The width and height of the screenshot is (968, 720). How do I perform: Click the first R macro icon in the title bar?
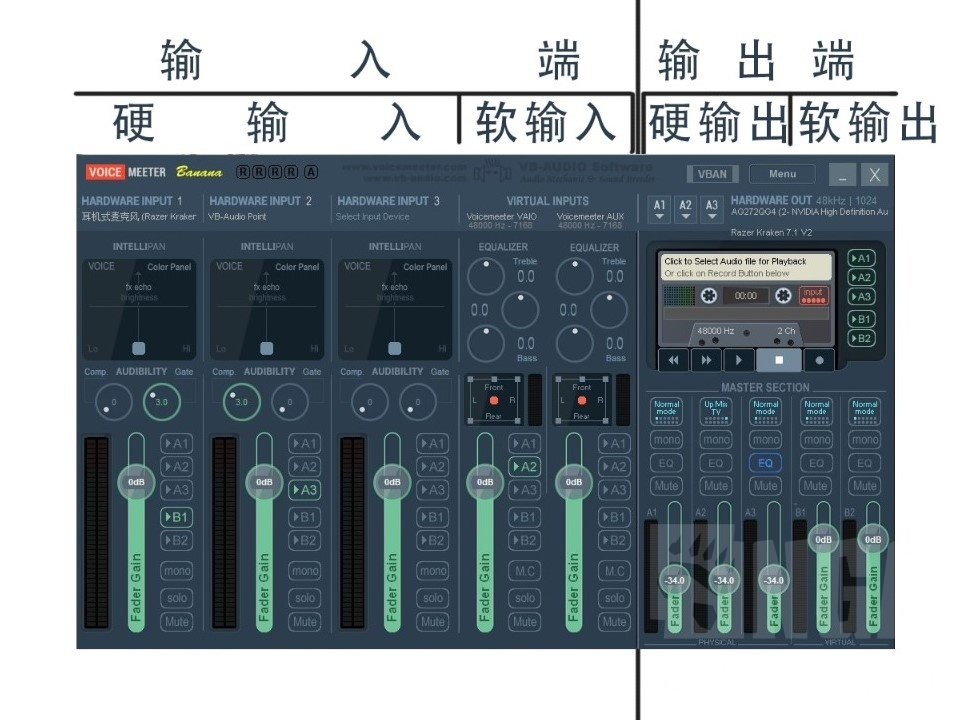tap(241, 171)
